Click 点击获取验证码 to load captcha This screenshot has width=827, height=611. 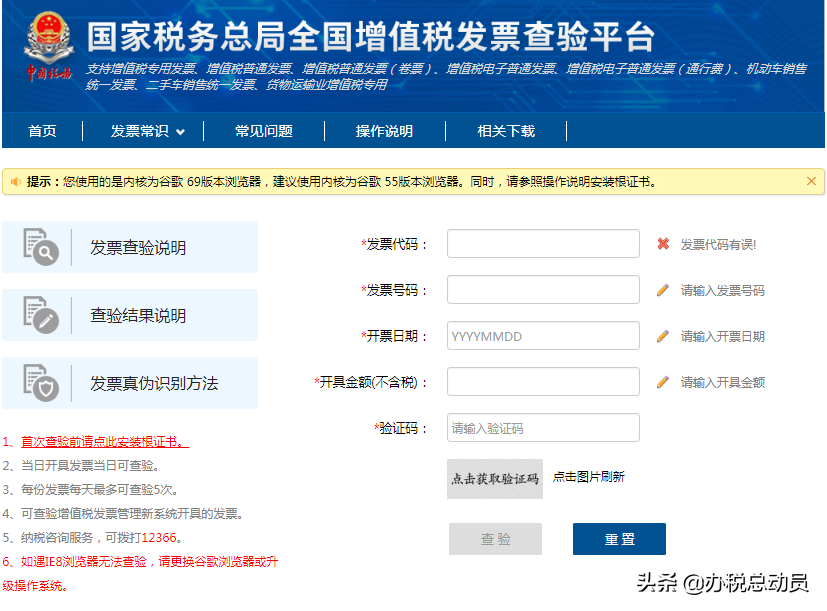494,478
